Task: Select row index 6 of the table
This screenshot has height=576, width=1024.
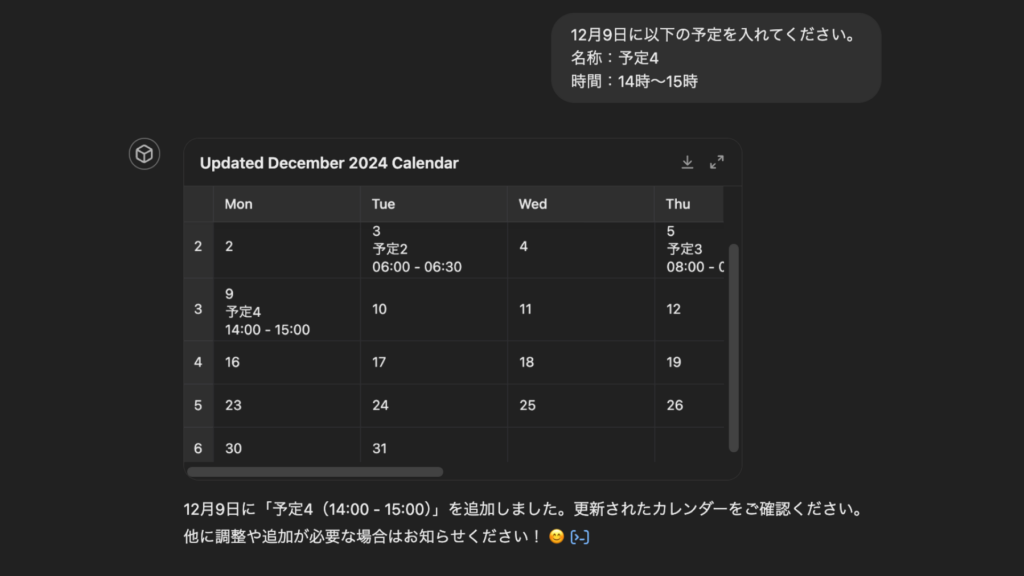Action: (198, 449)
